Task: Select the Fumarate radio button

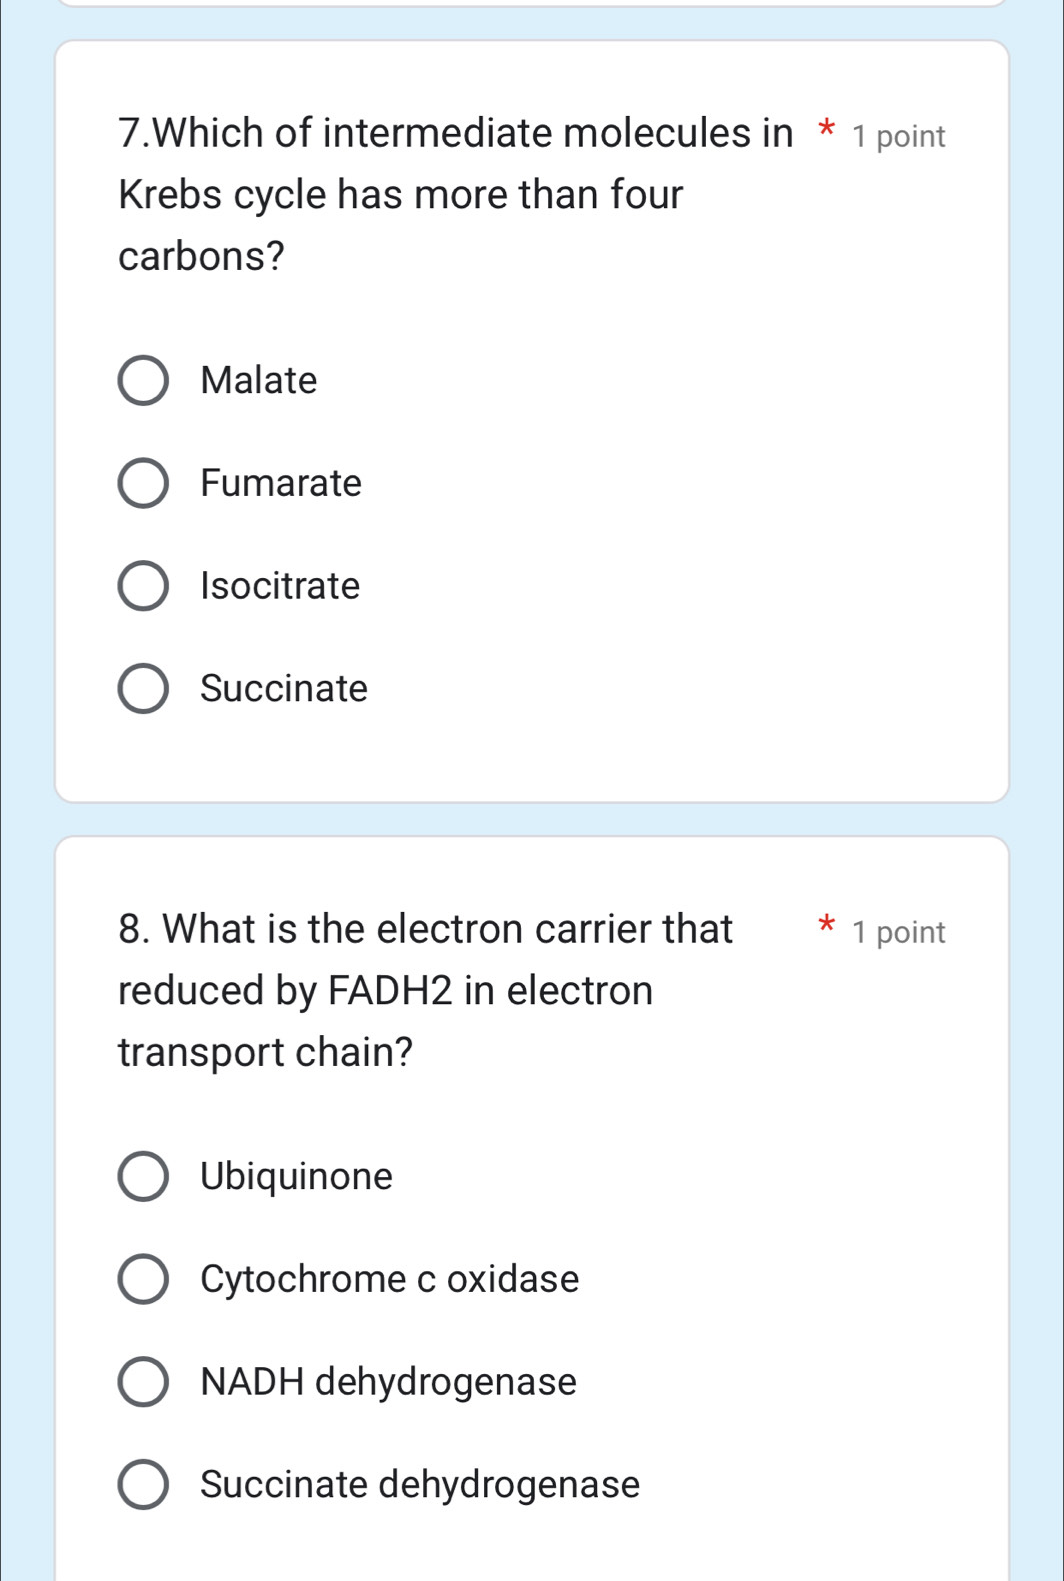Action: point(144,484)
